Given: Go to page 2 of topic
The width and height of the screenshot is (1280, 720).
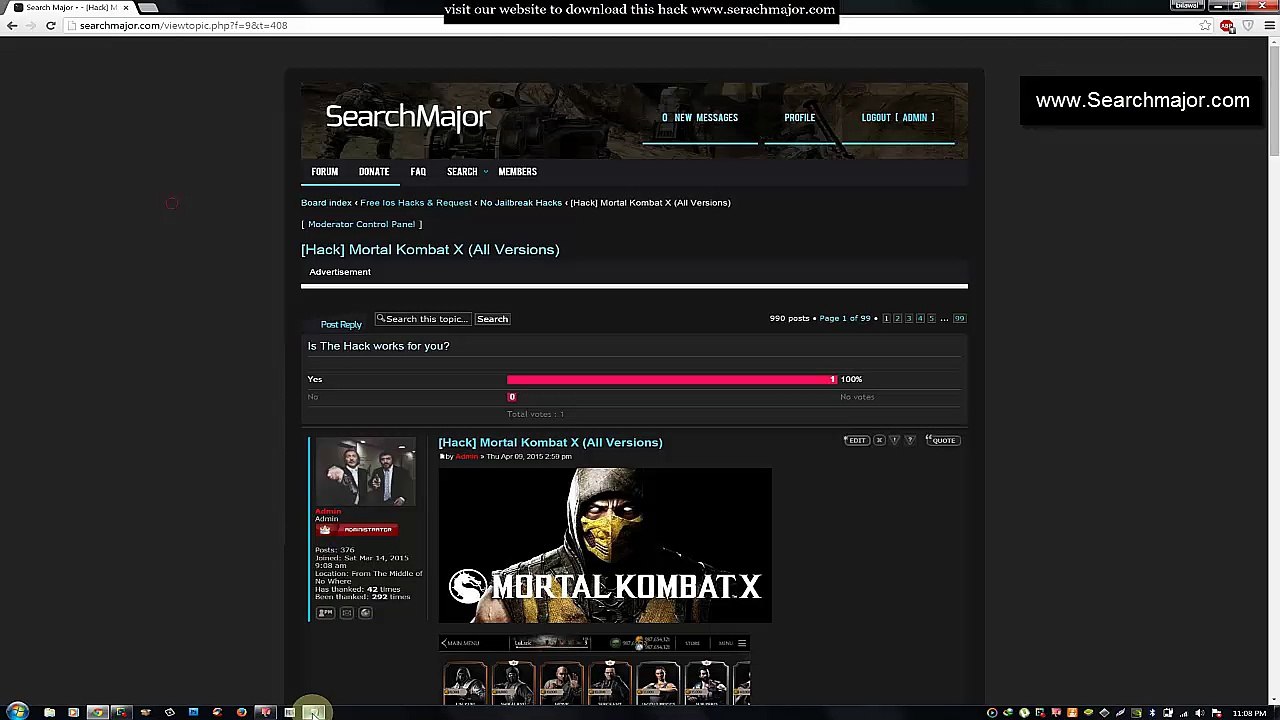Looking at the screenshot, I should point(897,319).
